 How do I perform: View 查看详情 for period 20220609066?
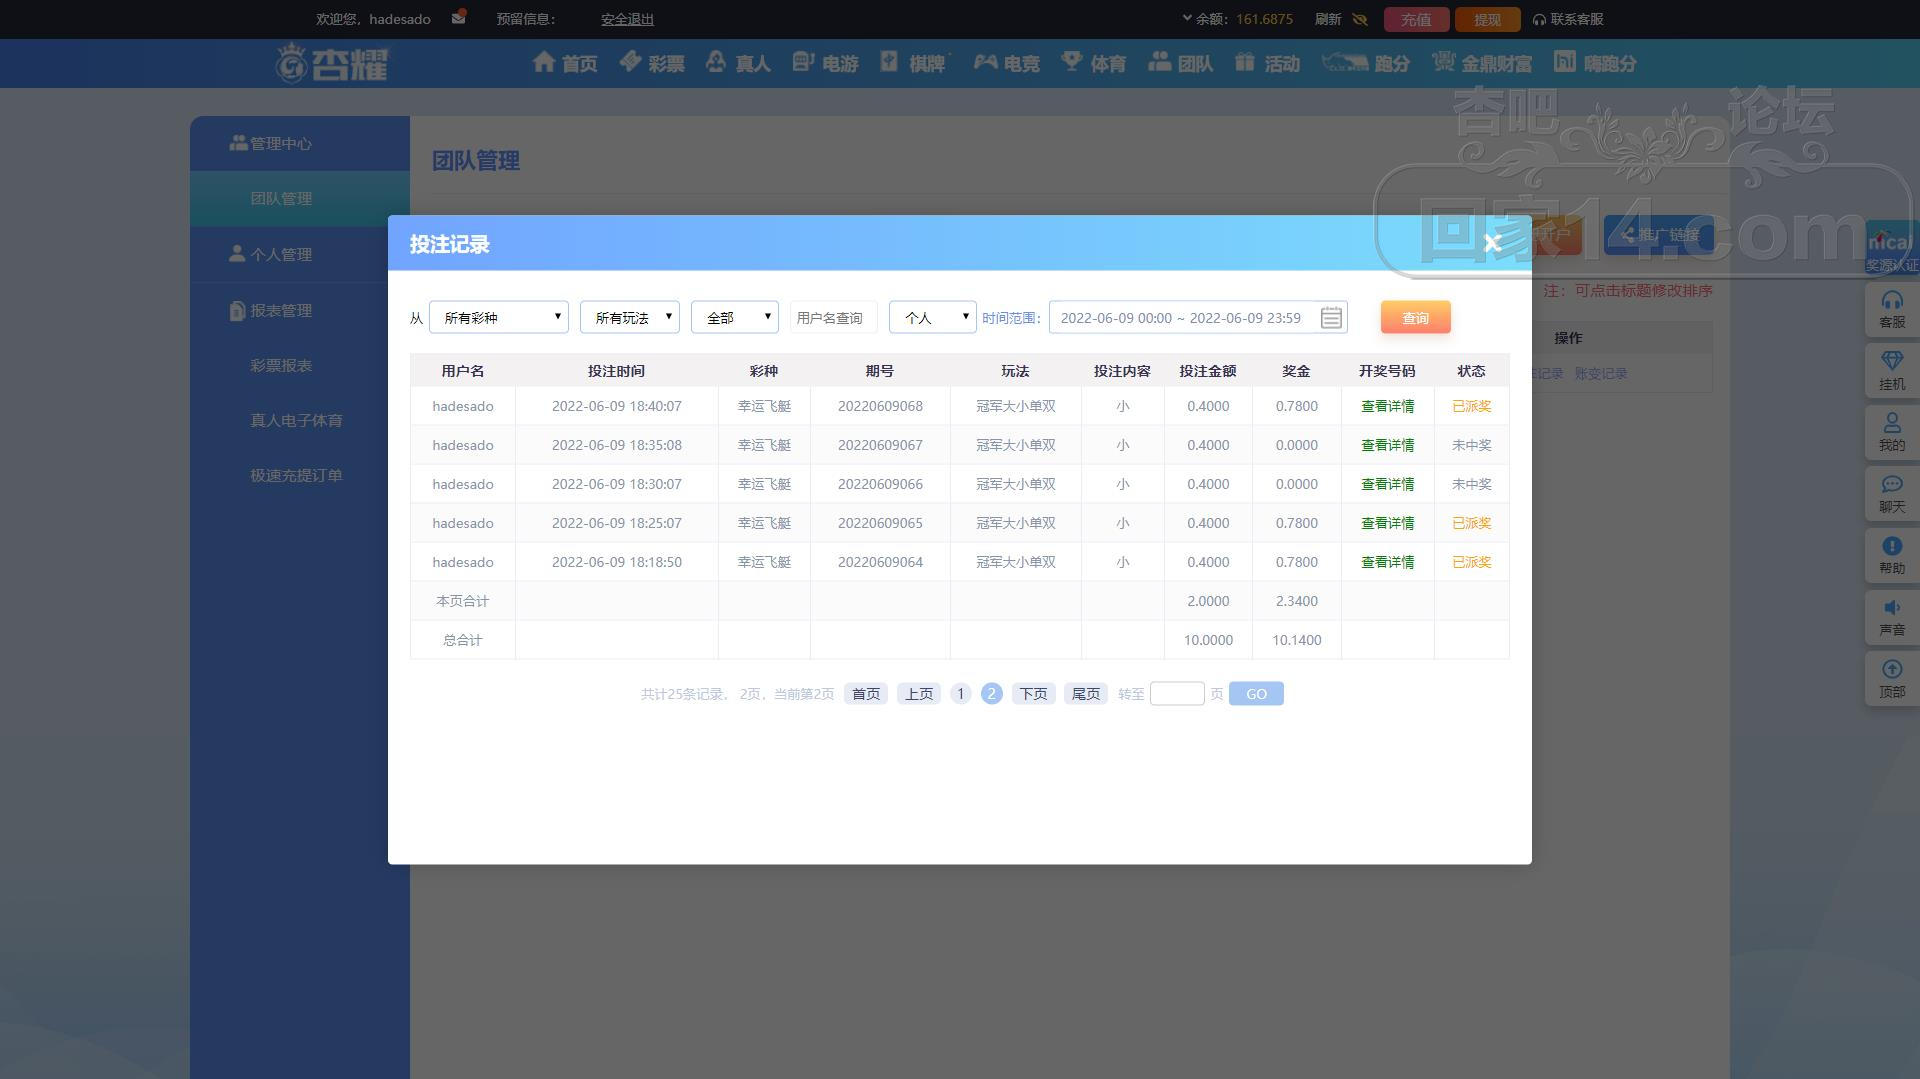tap(1387, 484)
